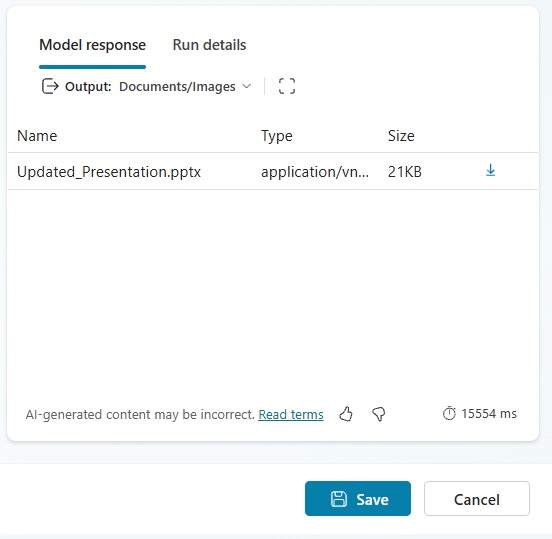552x539 pixels.
Task: Open the Output Documents/Images dropdown
Action: [186, 87]
